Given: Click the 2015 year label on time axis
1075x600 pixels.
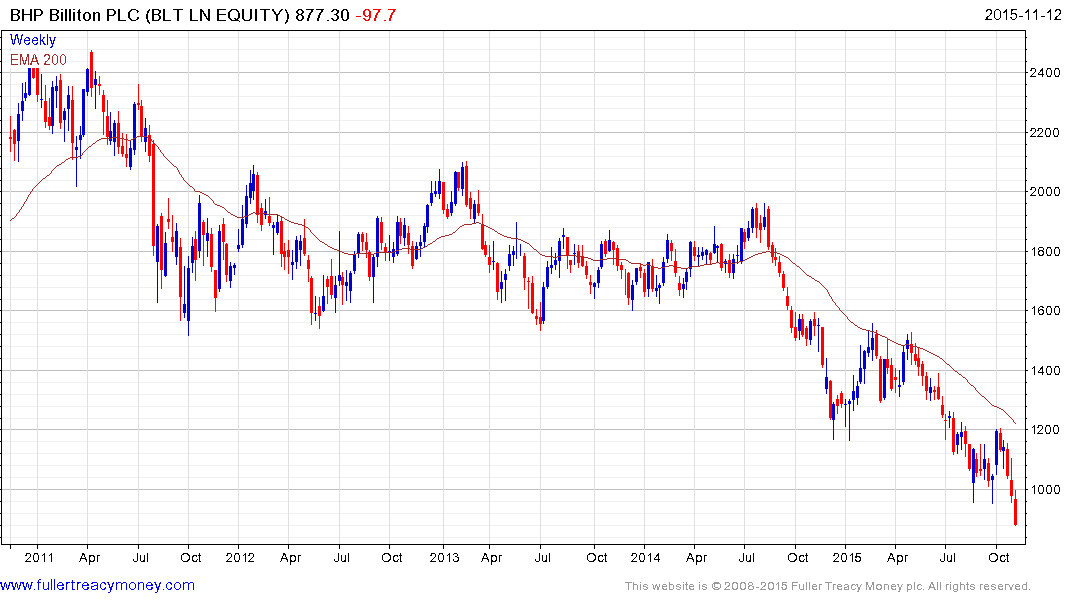Looking at the screenshot, I should [847, 557].
